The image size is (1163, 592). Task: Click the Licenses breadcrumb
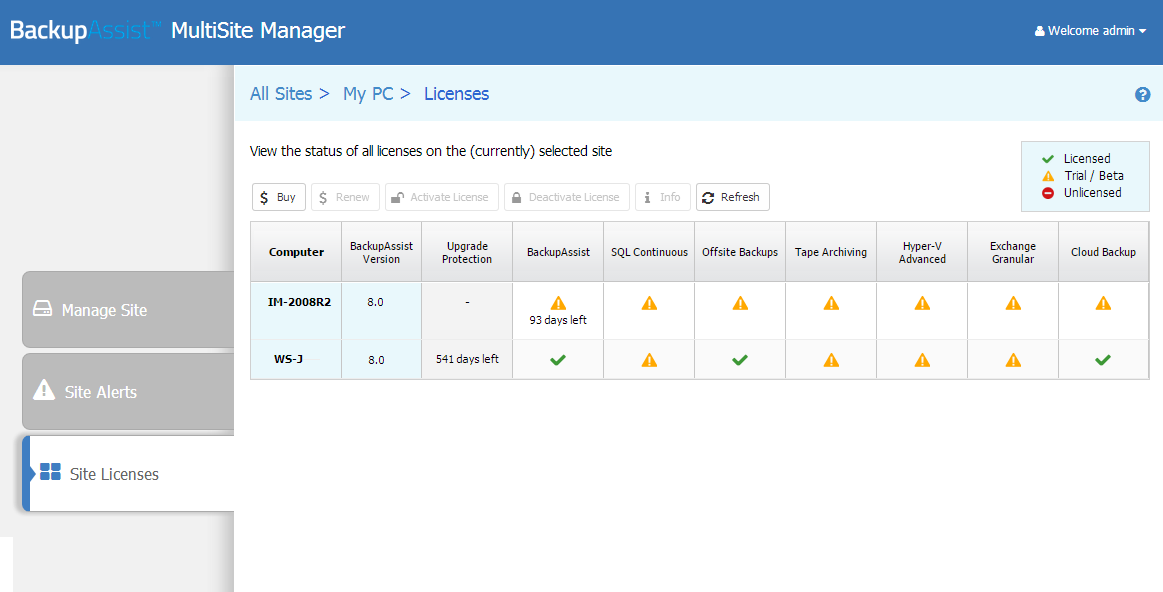click(457, 94)
